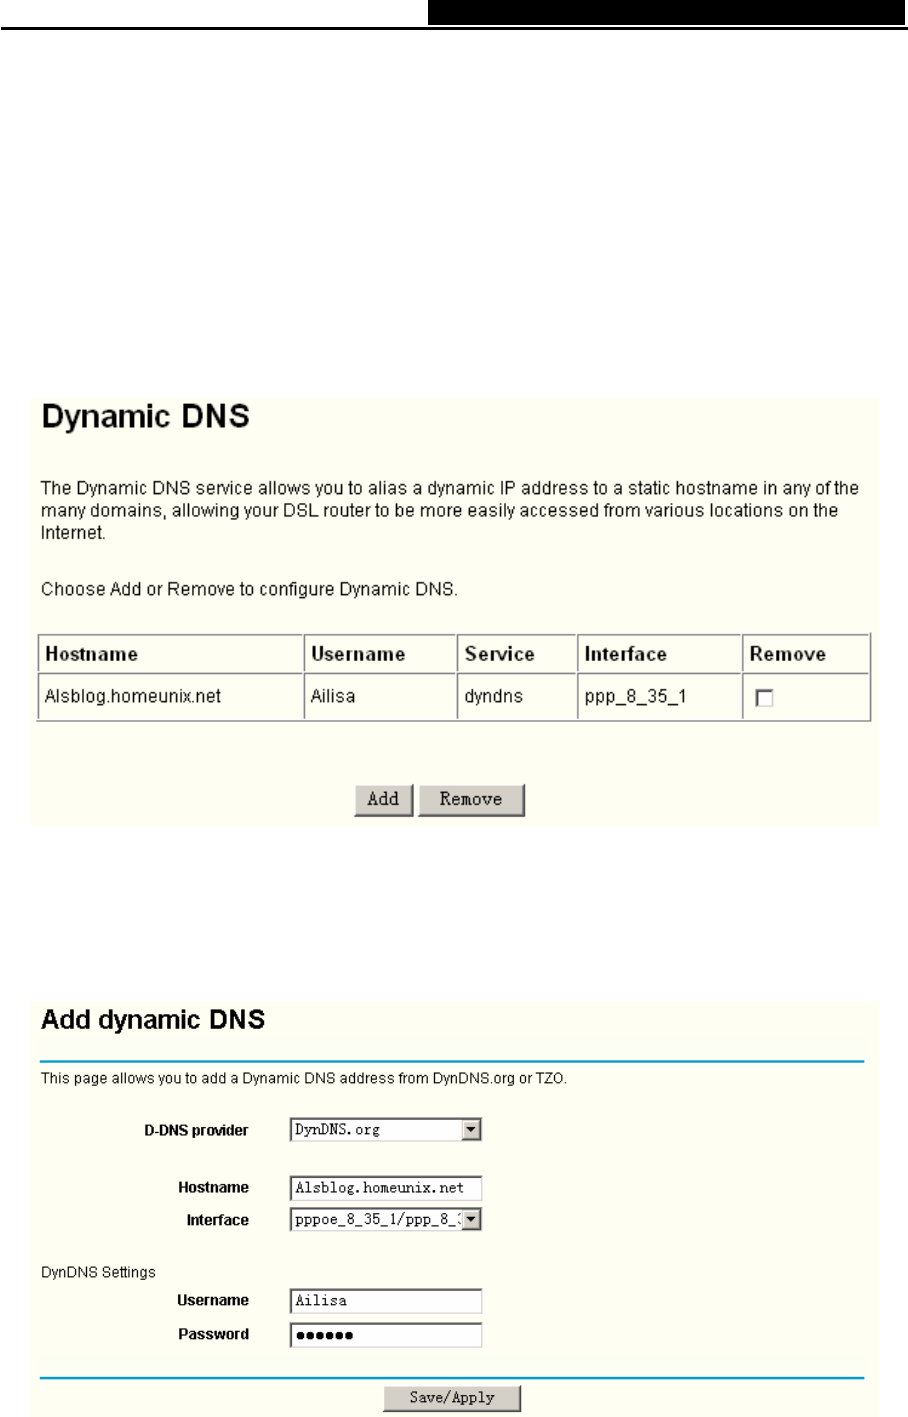
Task: Click the dyndns service cell
Action: tap(517, 697)
